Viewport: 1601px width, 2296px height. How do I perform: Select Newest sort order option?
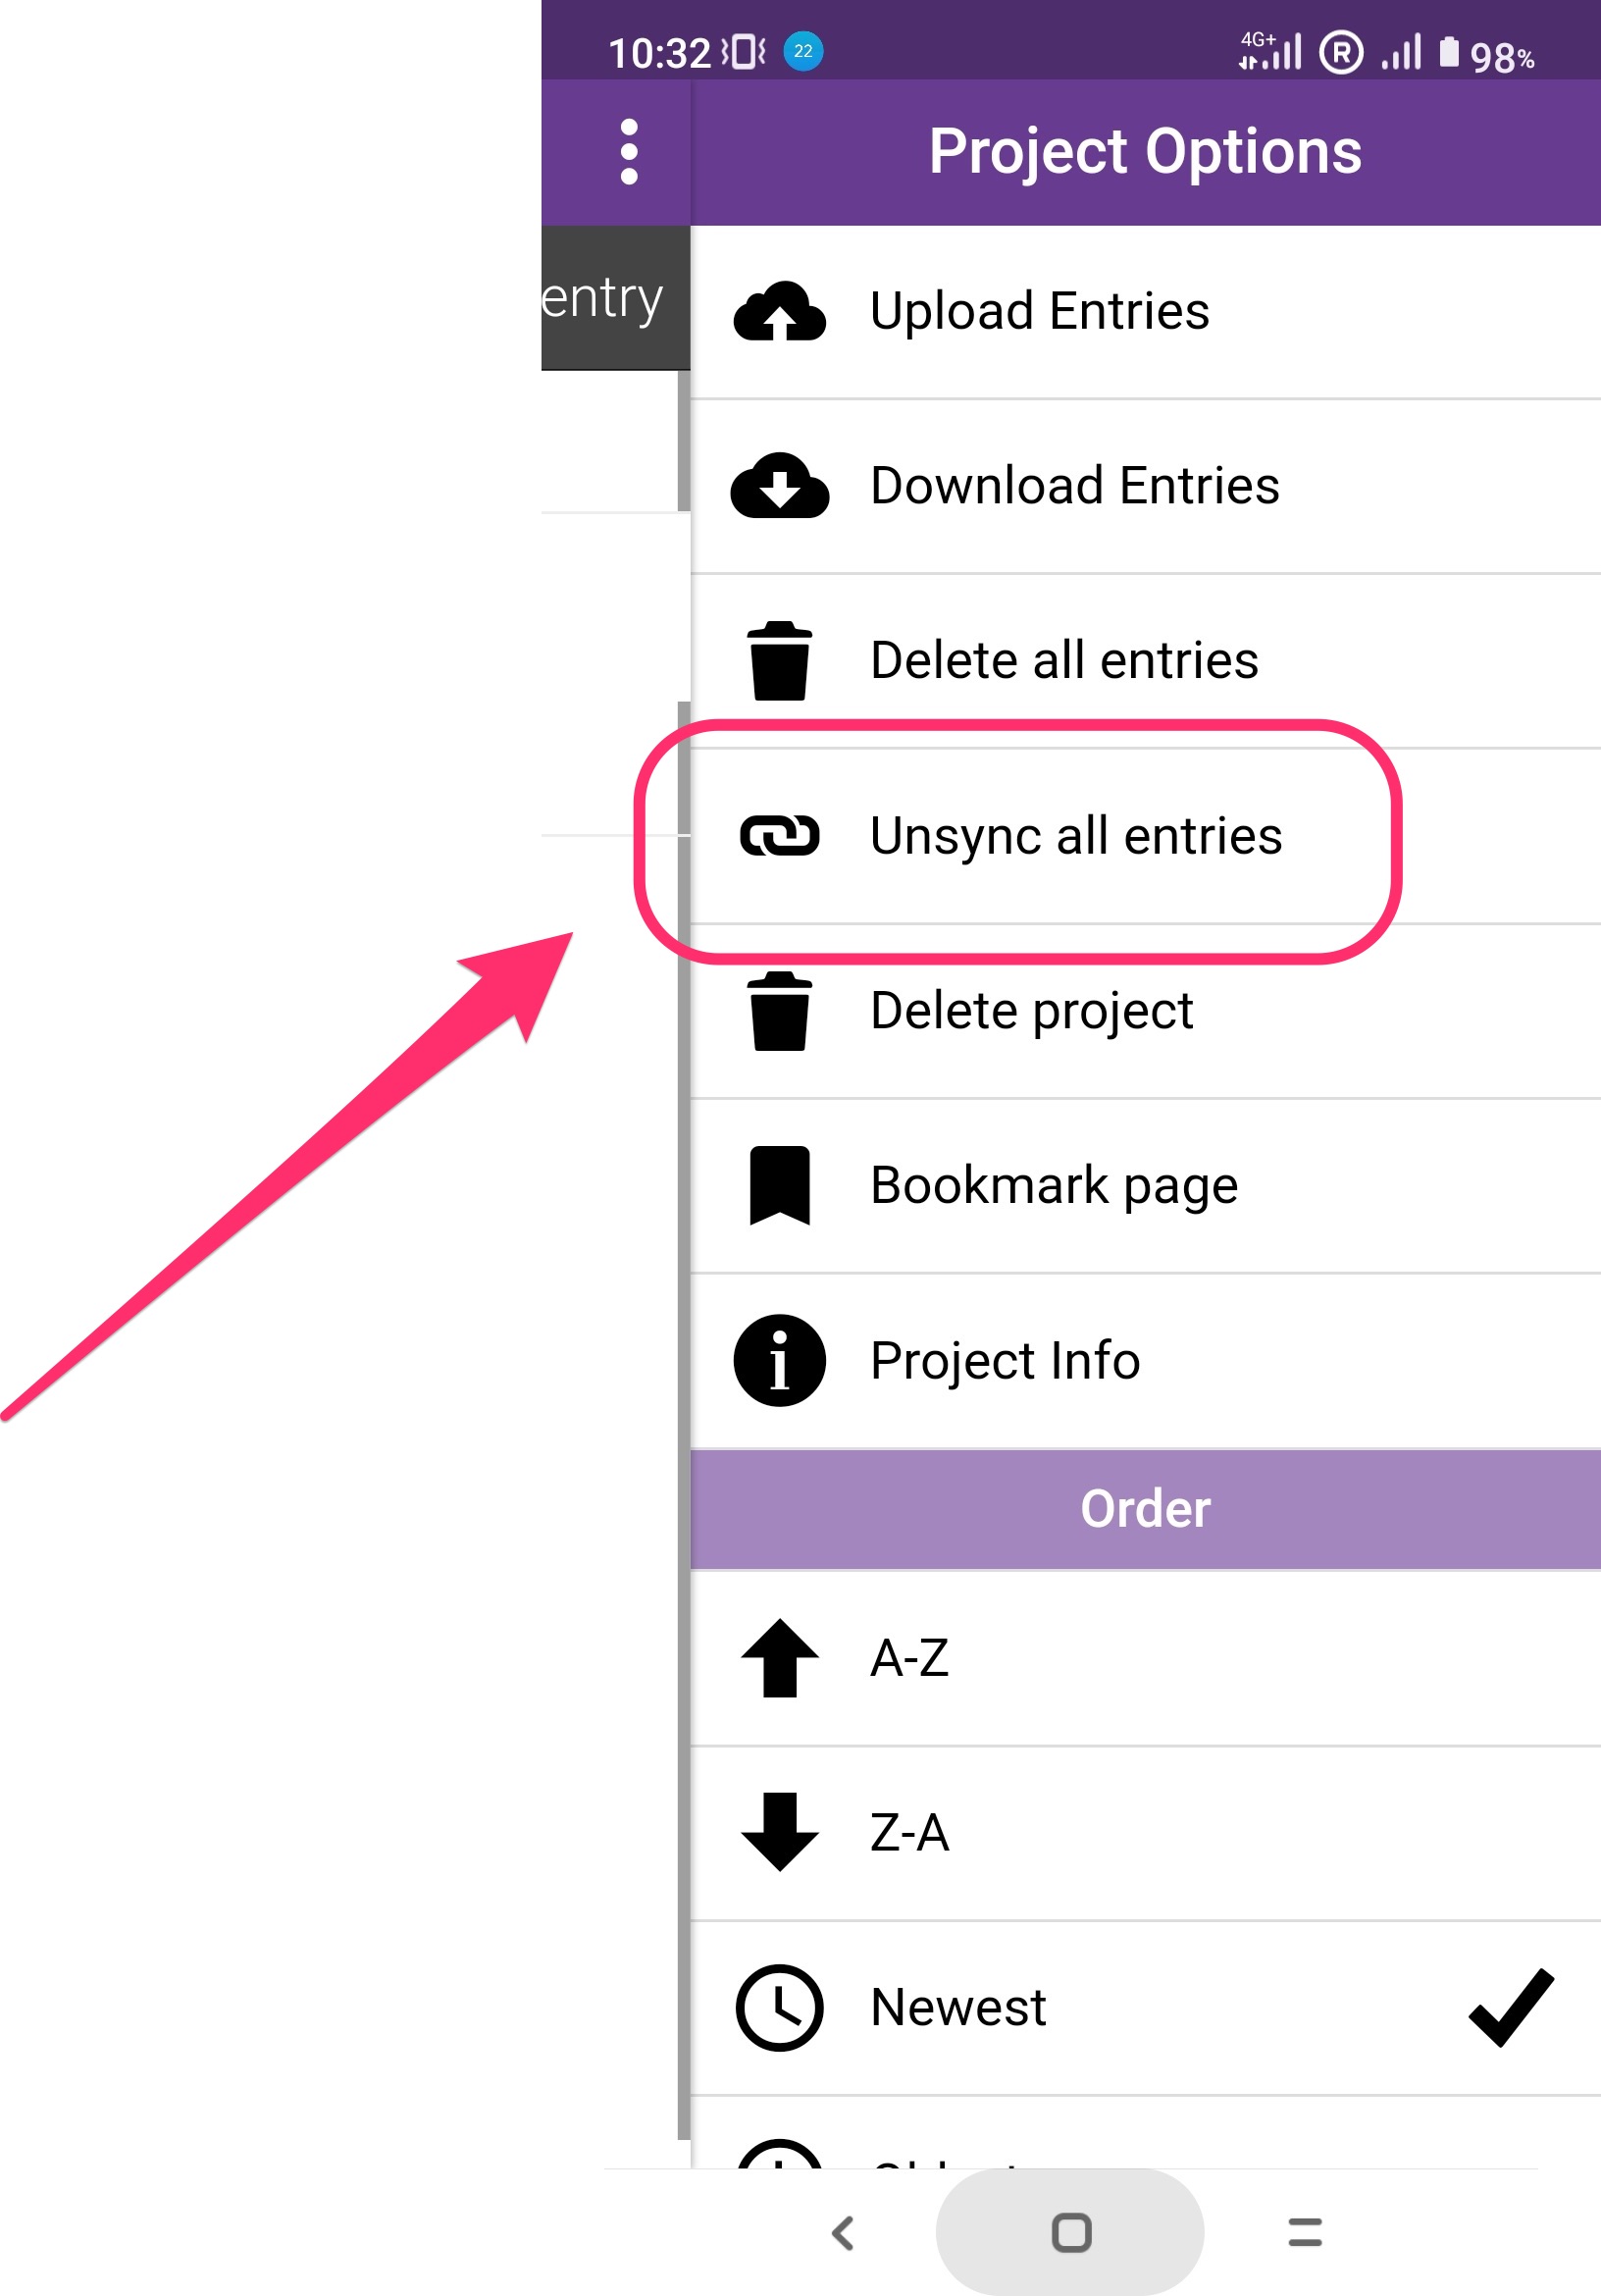pos(958,2007)
